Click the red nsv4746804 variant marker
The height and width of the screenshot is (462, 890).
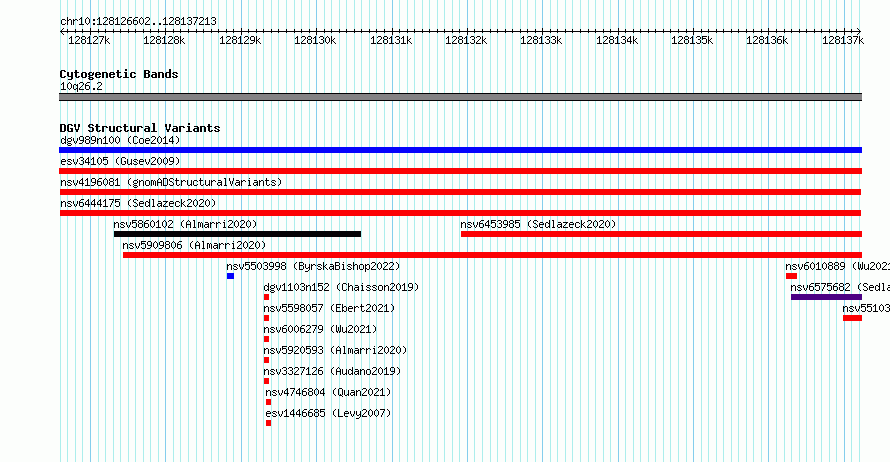tap(268, 402)
